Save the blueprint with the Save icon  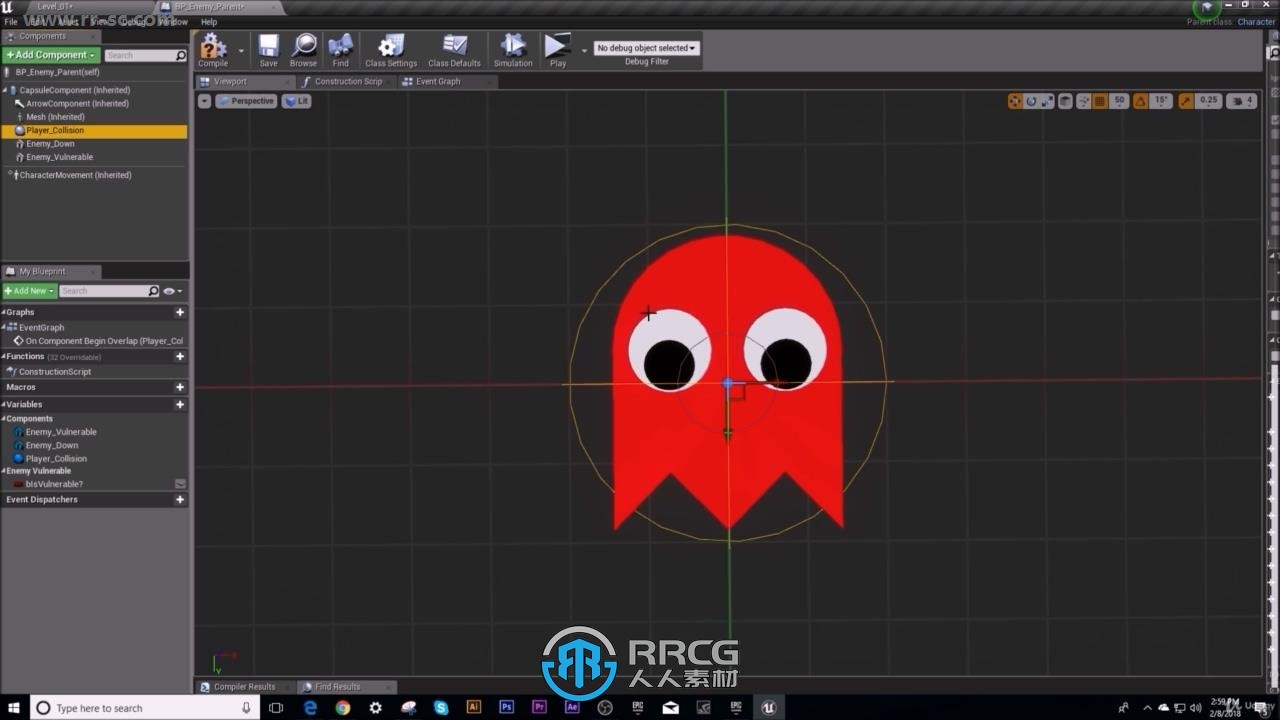(x=268, y=50)
